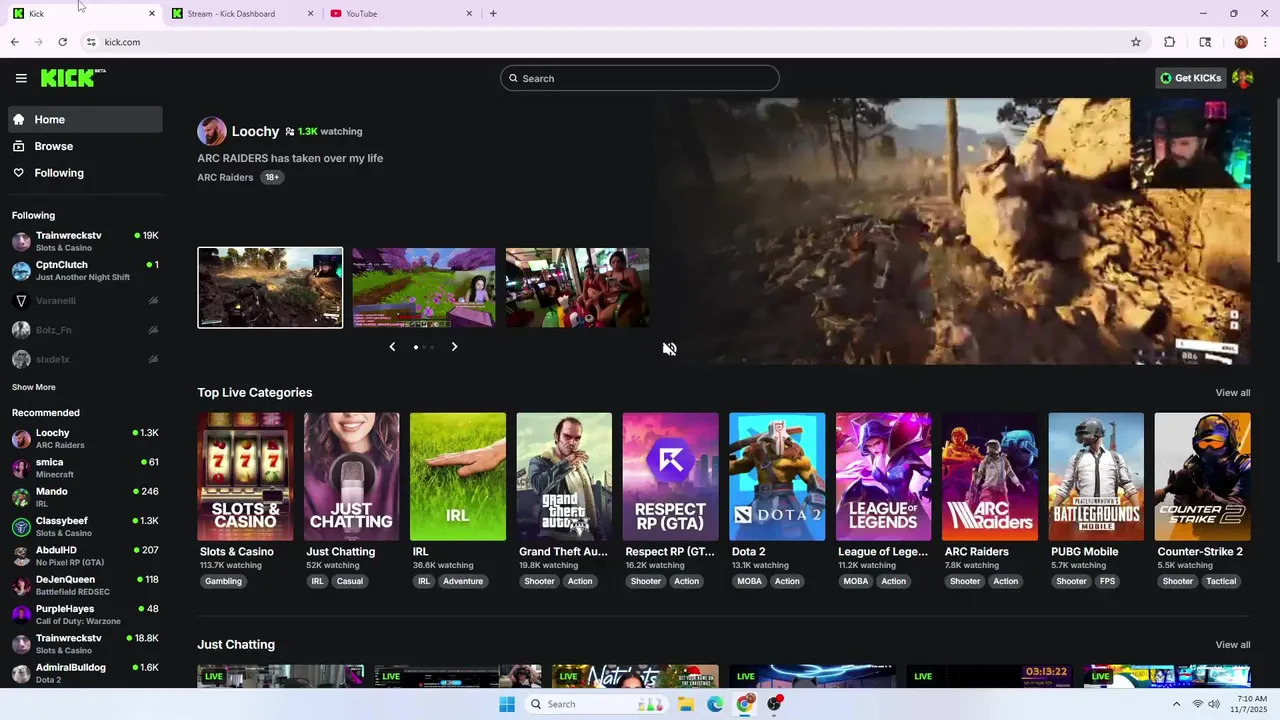
Task: Open PurpleHayes in the Recommended list
Action: click(x=85, y=614)
